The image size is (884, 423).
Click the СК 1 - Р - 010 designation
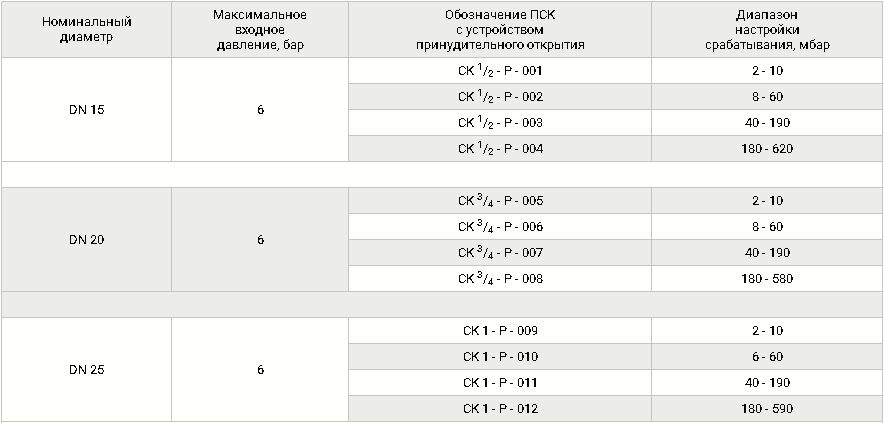click(x=500, y=357)
